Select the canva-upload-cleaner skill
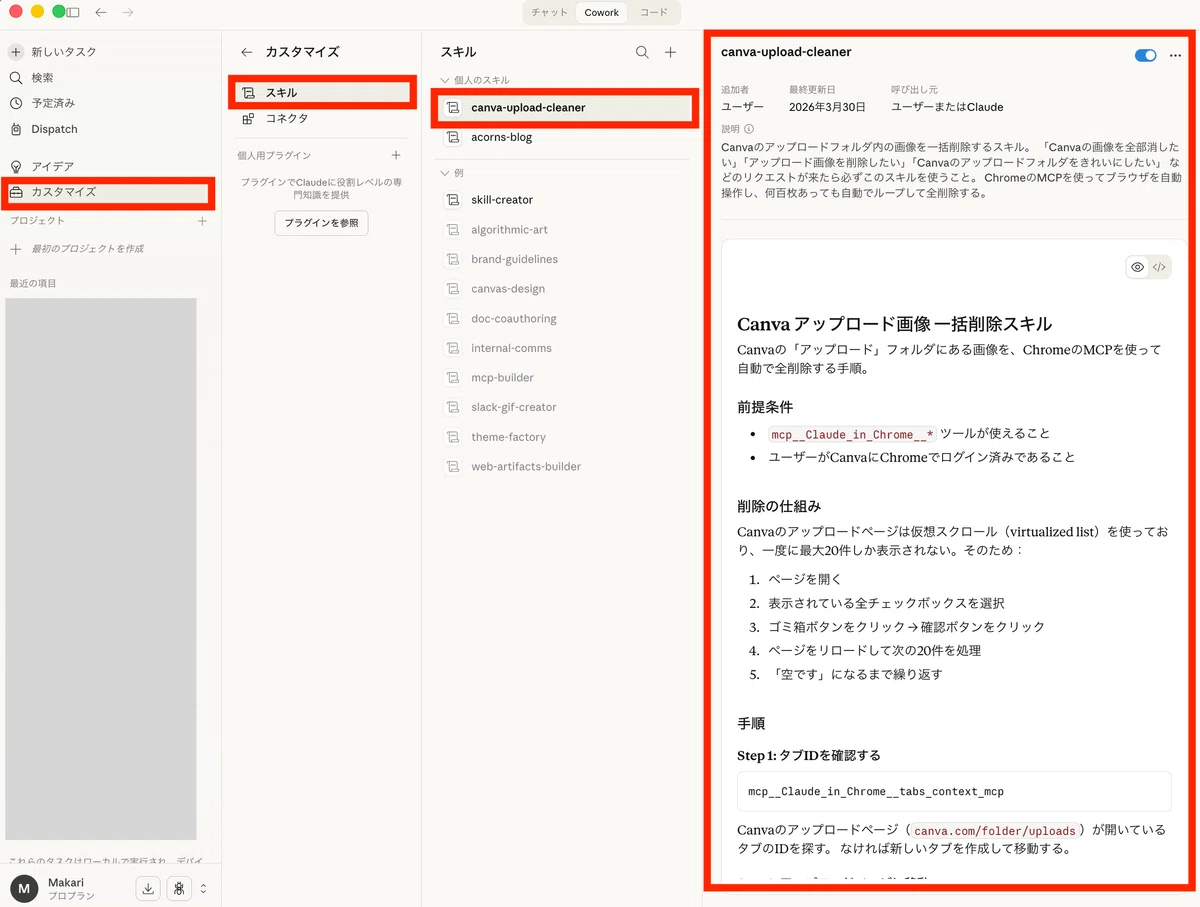1200x907 pixels. click(x=565, y=107)
